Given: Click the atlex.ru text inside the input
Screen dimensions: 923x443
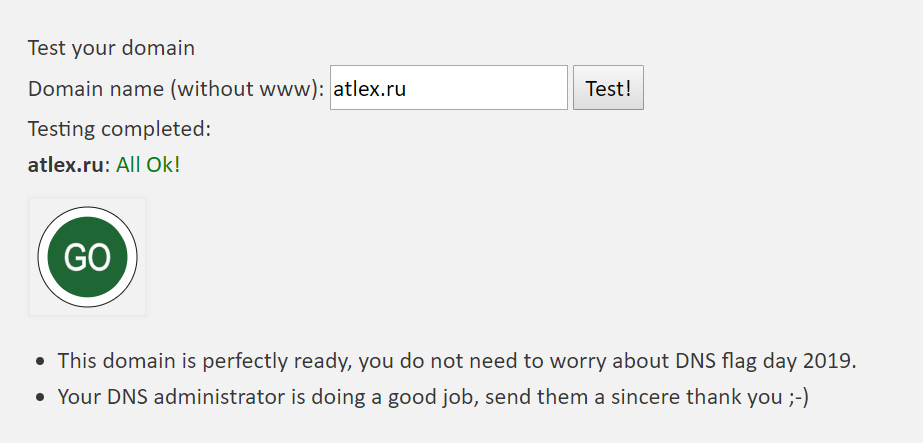Looking at the screenshot, I should click(x=370, y=89).
